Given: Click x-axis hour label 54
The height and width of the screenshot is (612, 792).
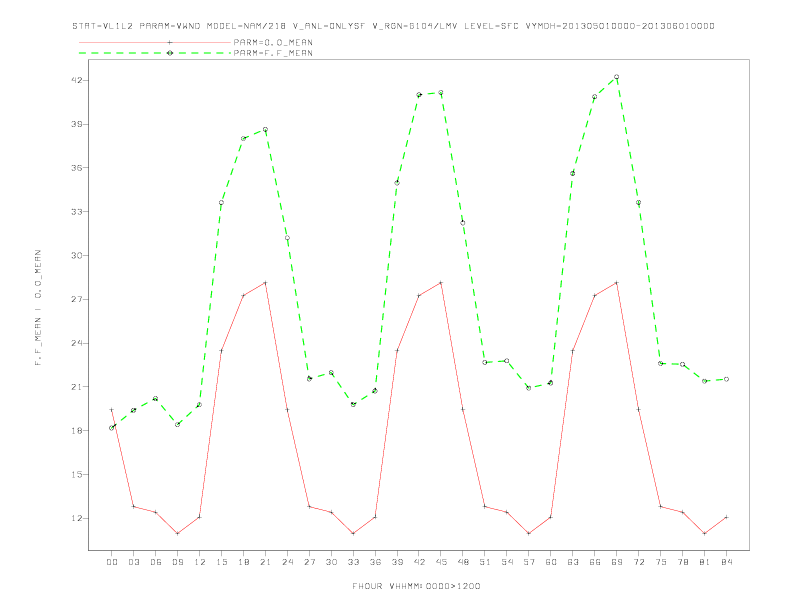Looking at the screenshot, I should coord(507,562).
